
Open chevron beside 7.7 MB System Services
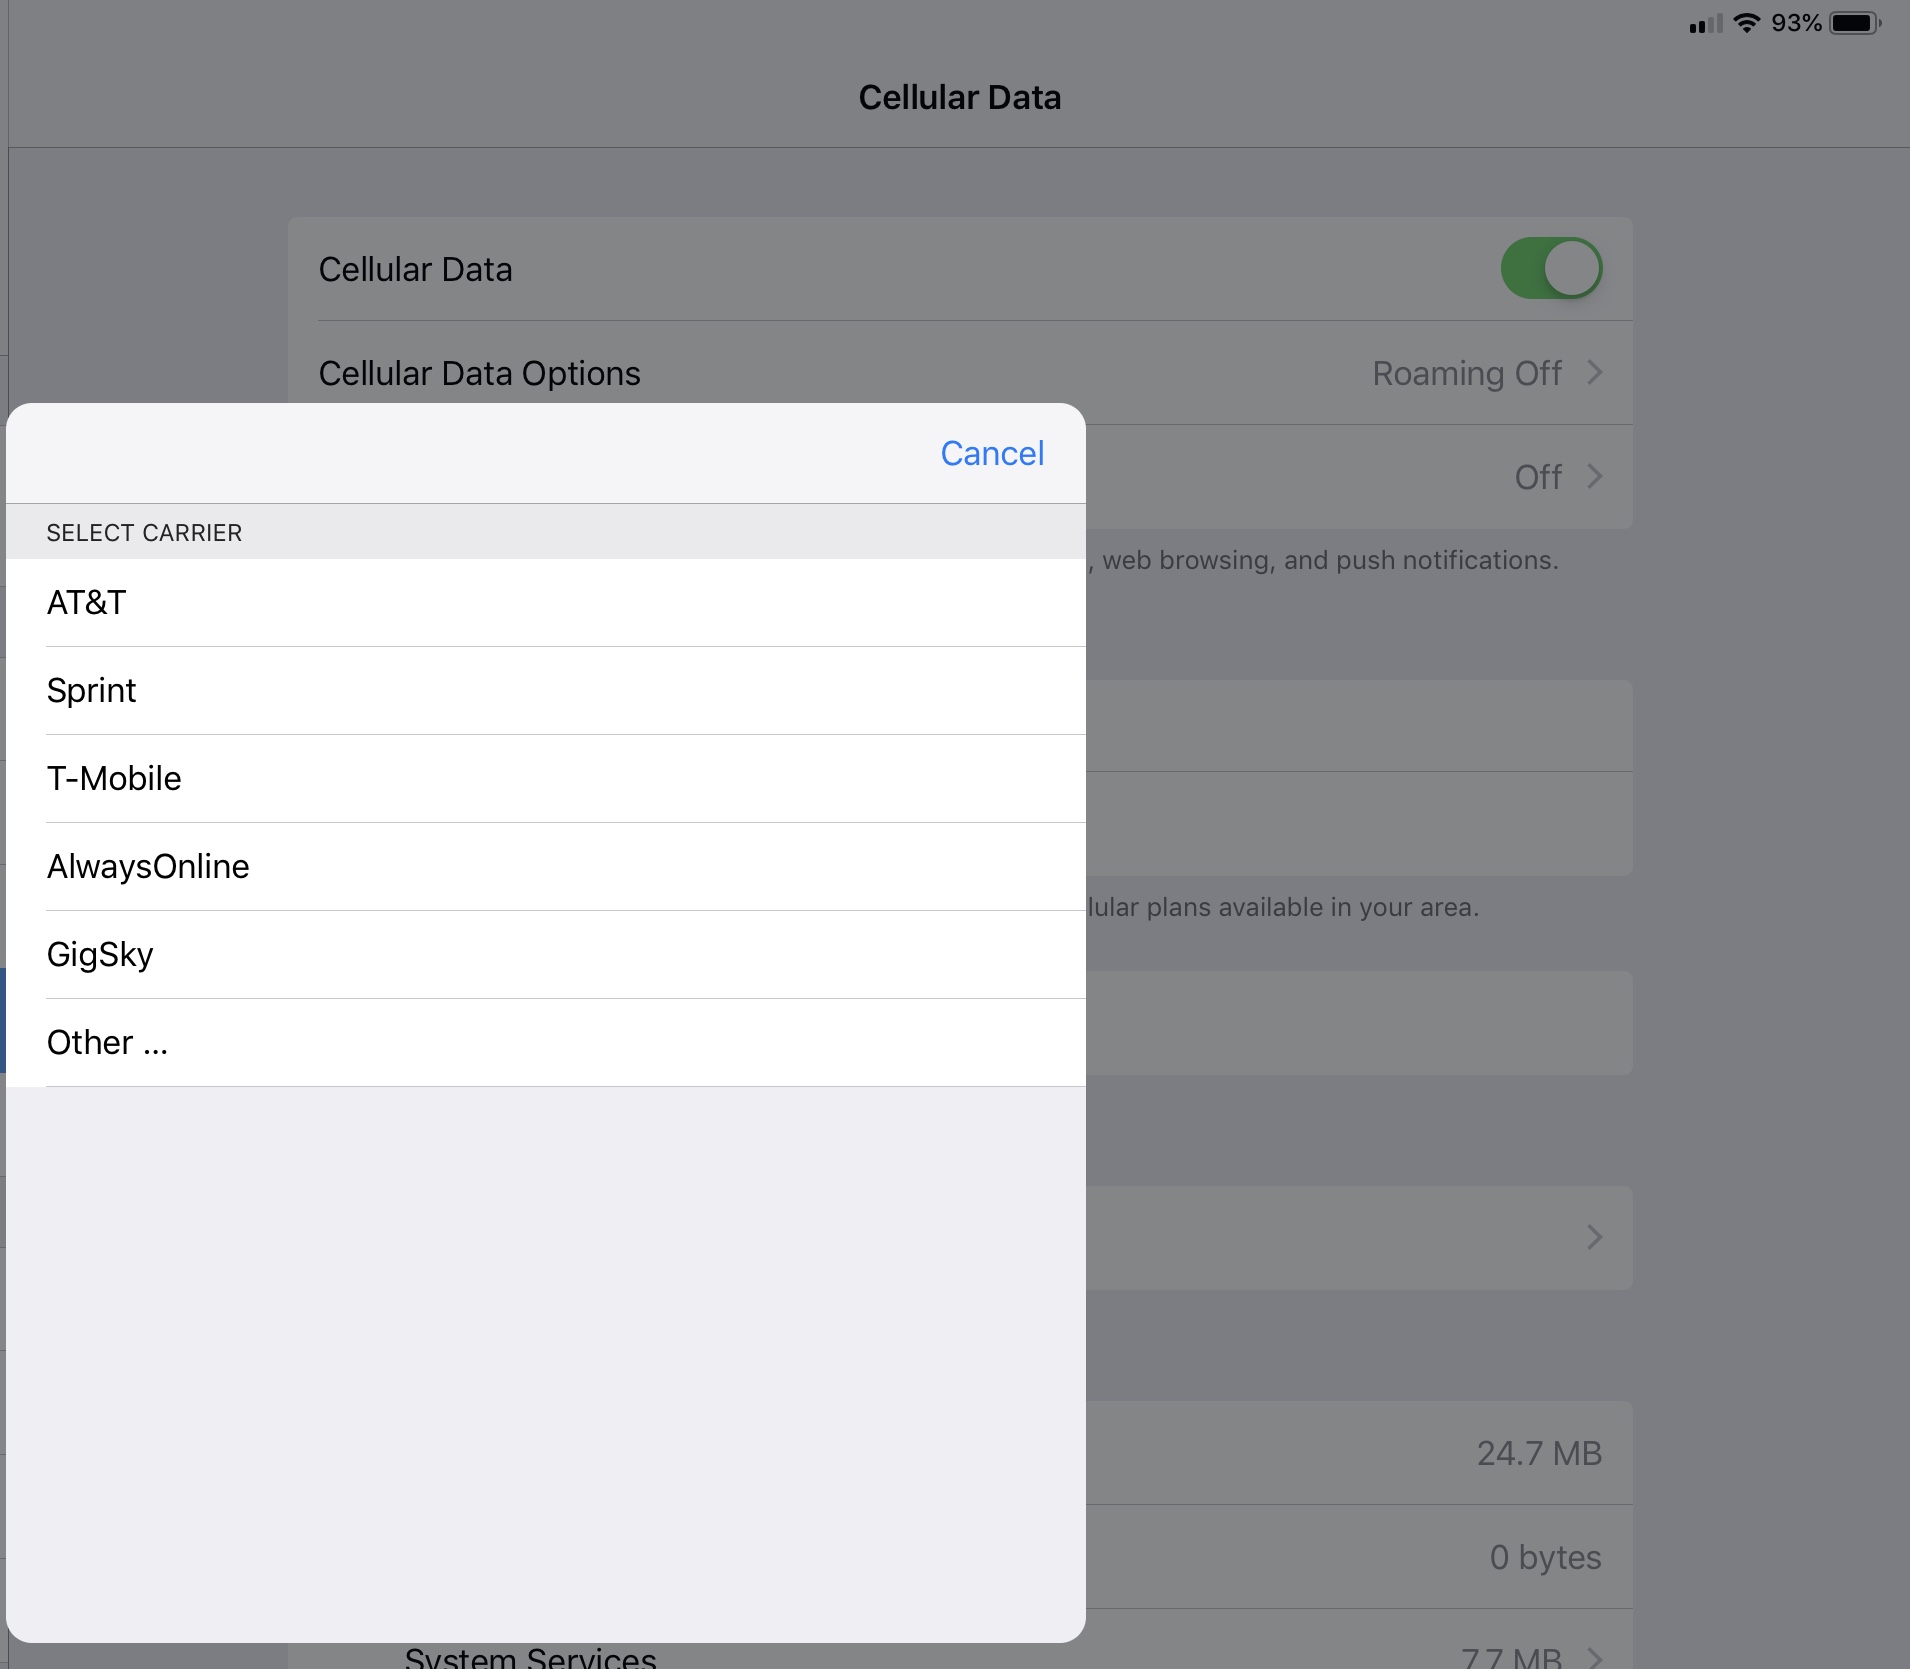(x=1595, y=1657)
